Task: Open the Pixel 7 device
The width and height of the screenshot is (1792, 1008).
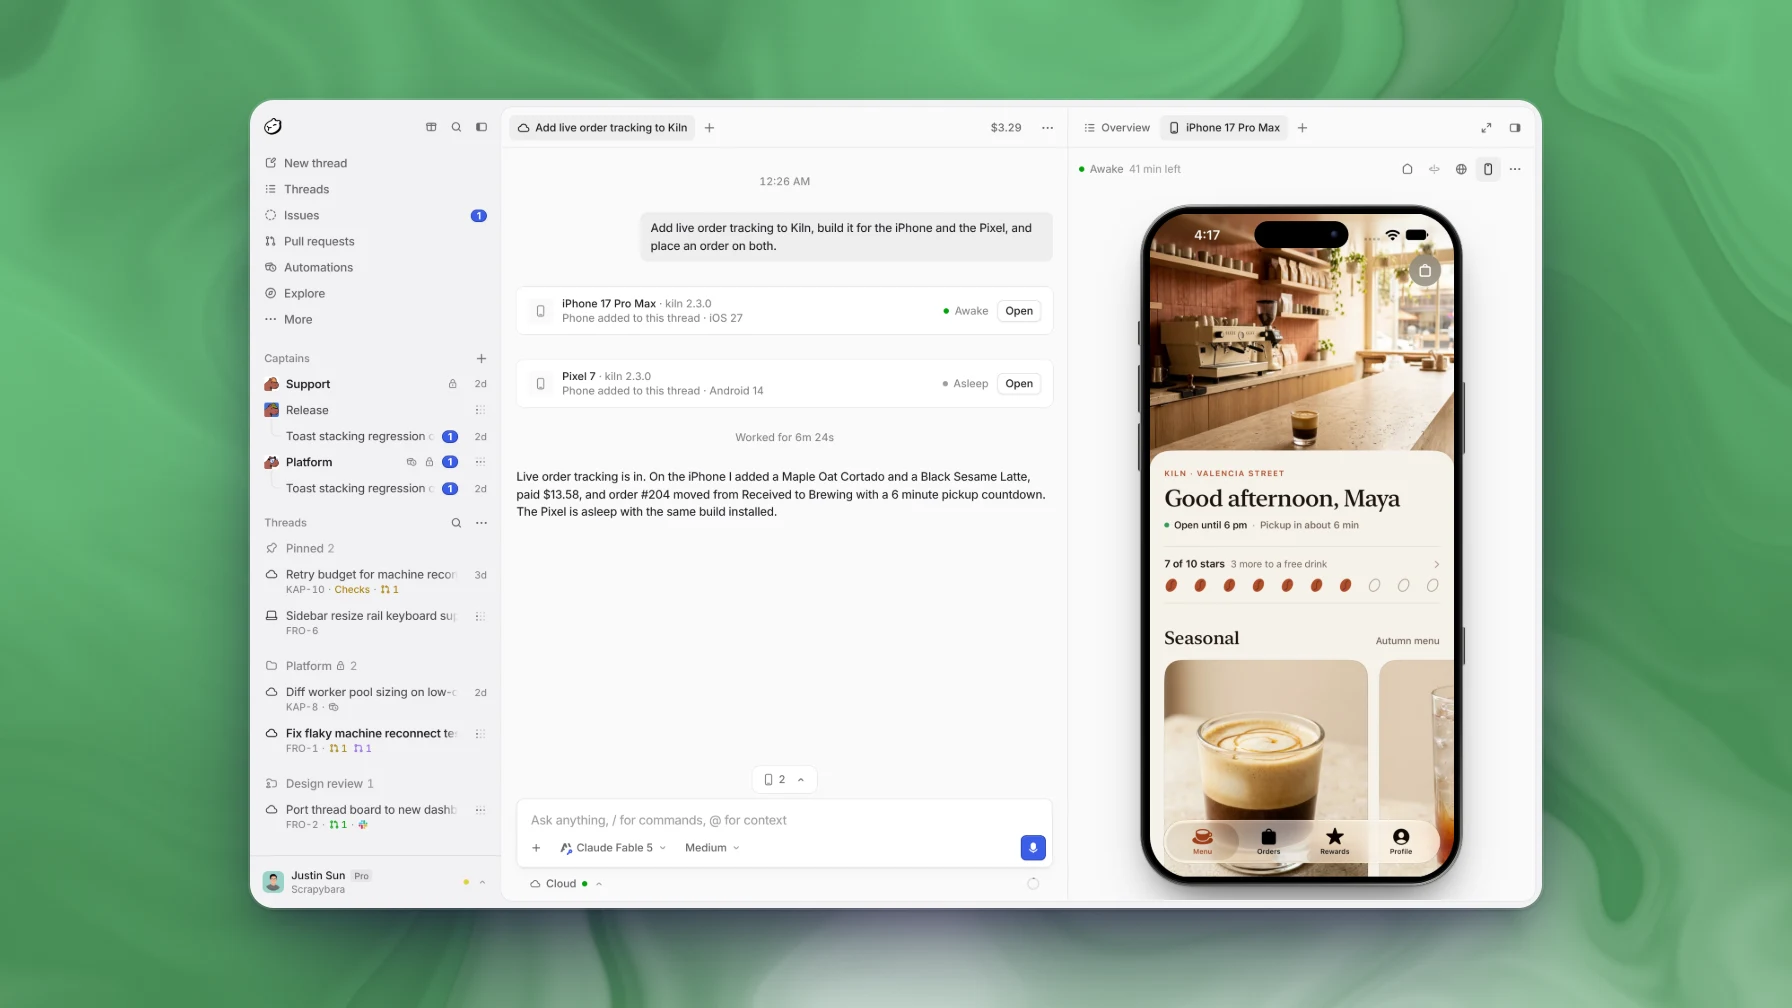Action: click(1019, 384)
